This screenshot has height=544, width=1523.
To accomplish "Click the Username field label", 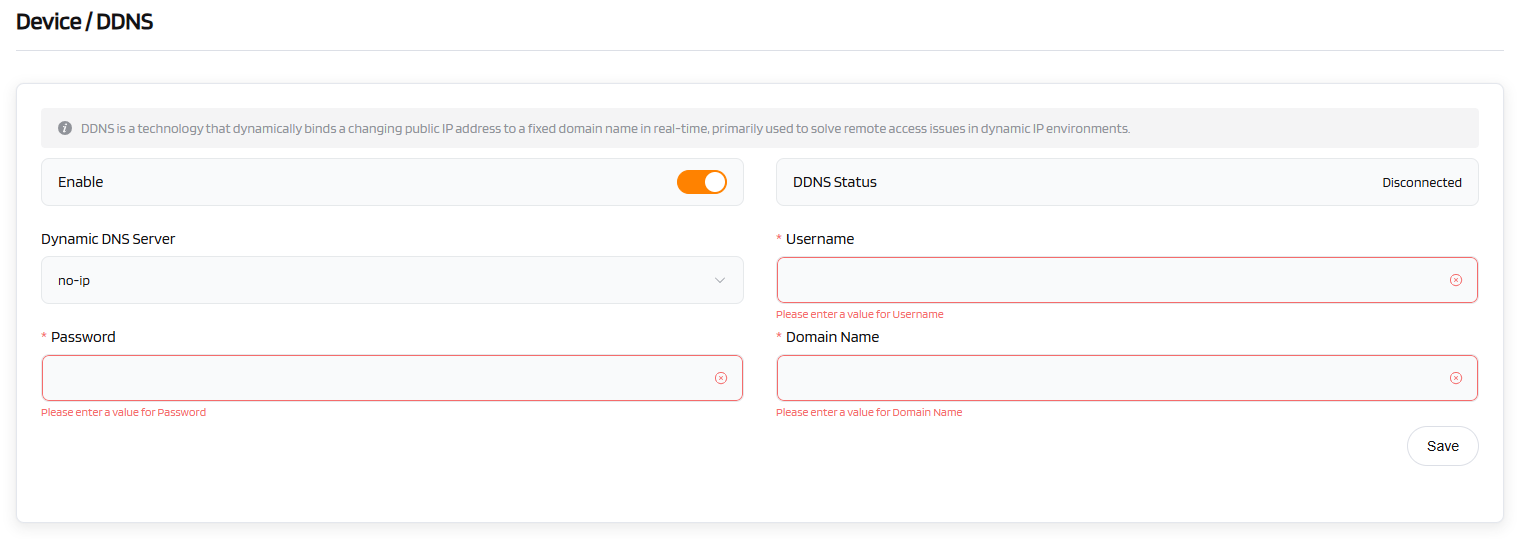I will coord(819,239).
